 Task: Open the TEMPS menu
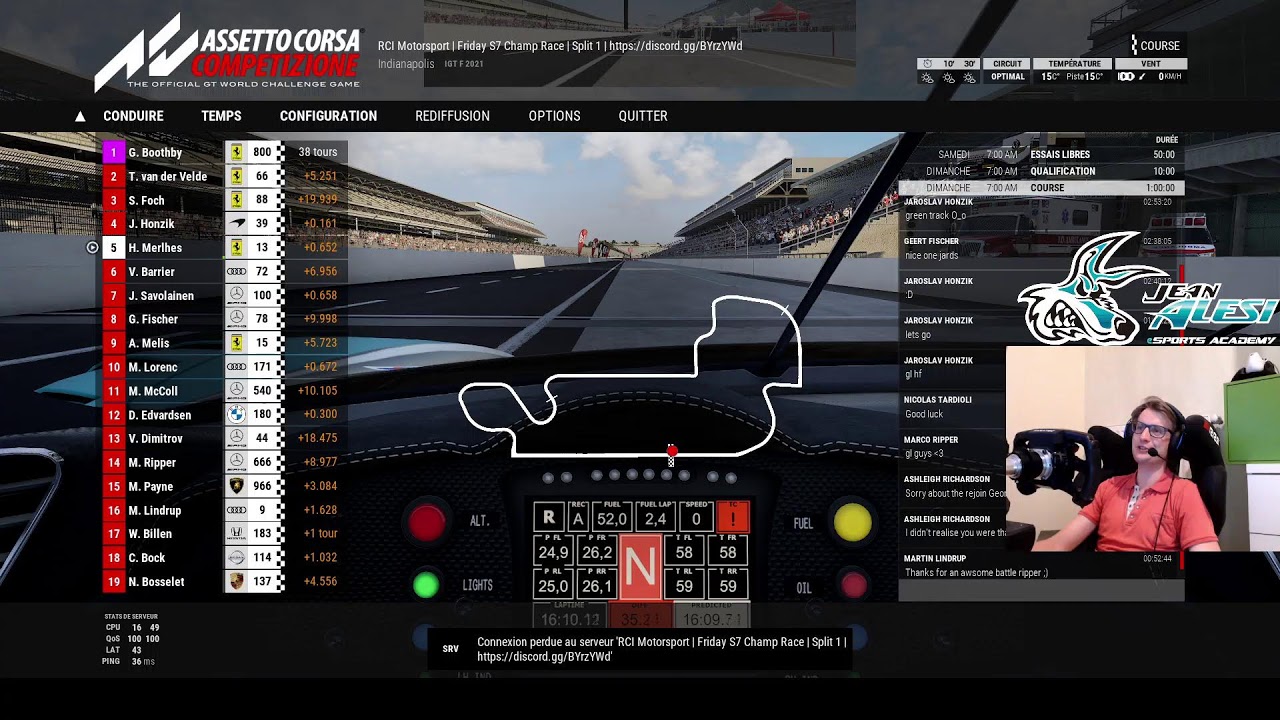[x=221, y=116]
